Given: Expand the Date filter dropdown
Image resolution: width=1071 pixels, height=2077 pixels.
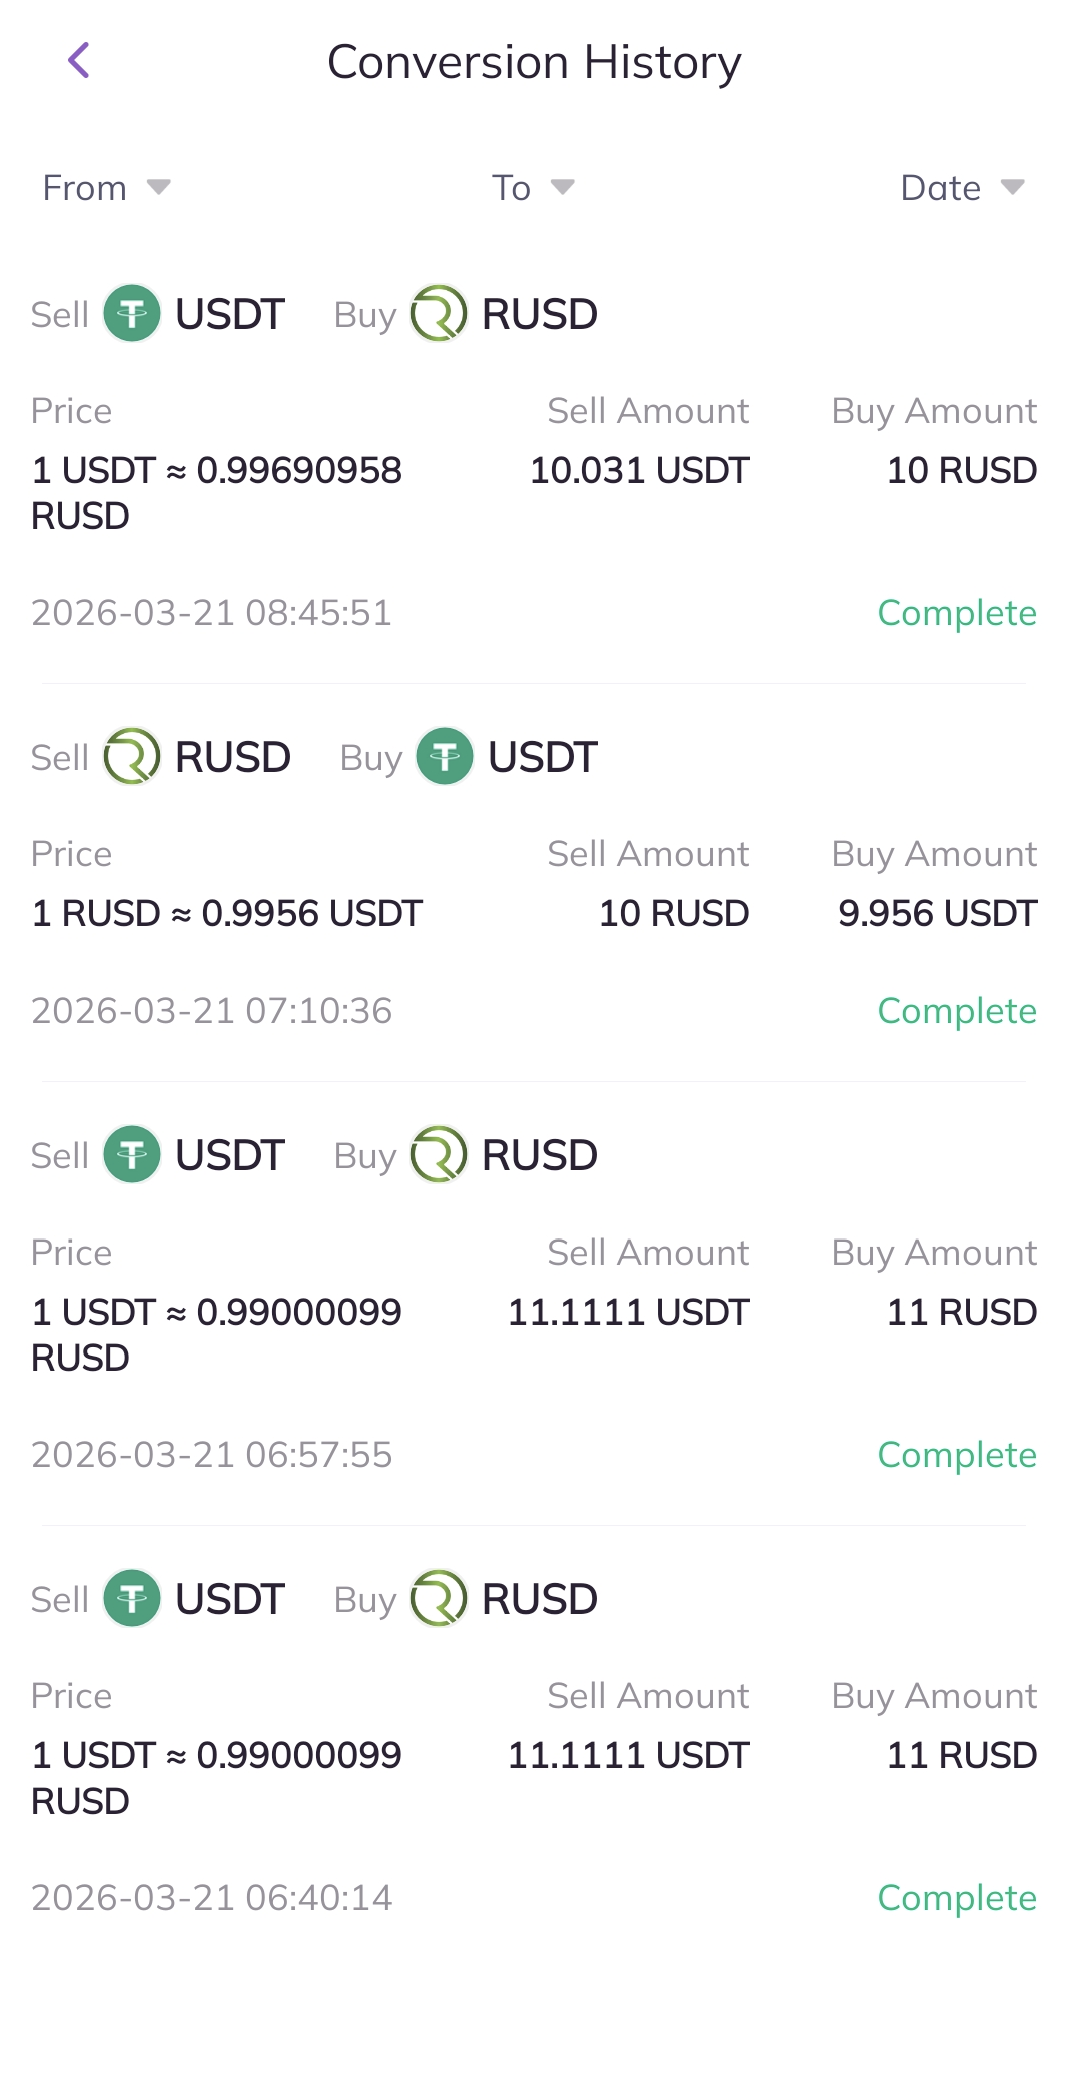Looking at the screenshot, I should point(961,188).
